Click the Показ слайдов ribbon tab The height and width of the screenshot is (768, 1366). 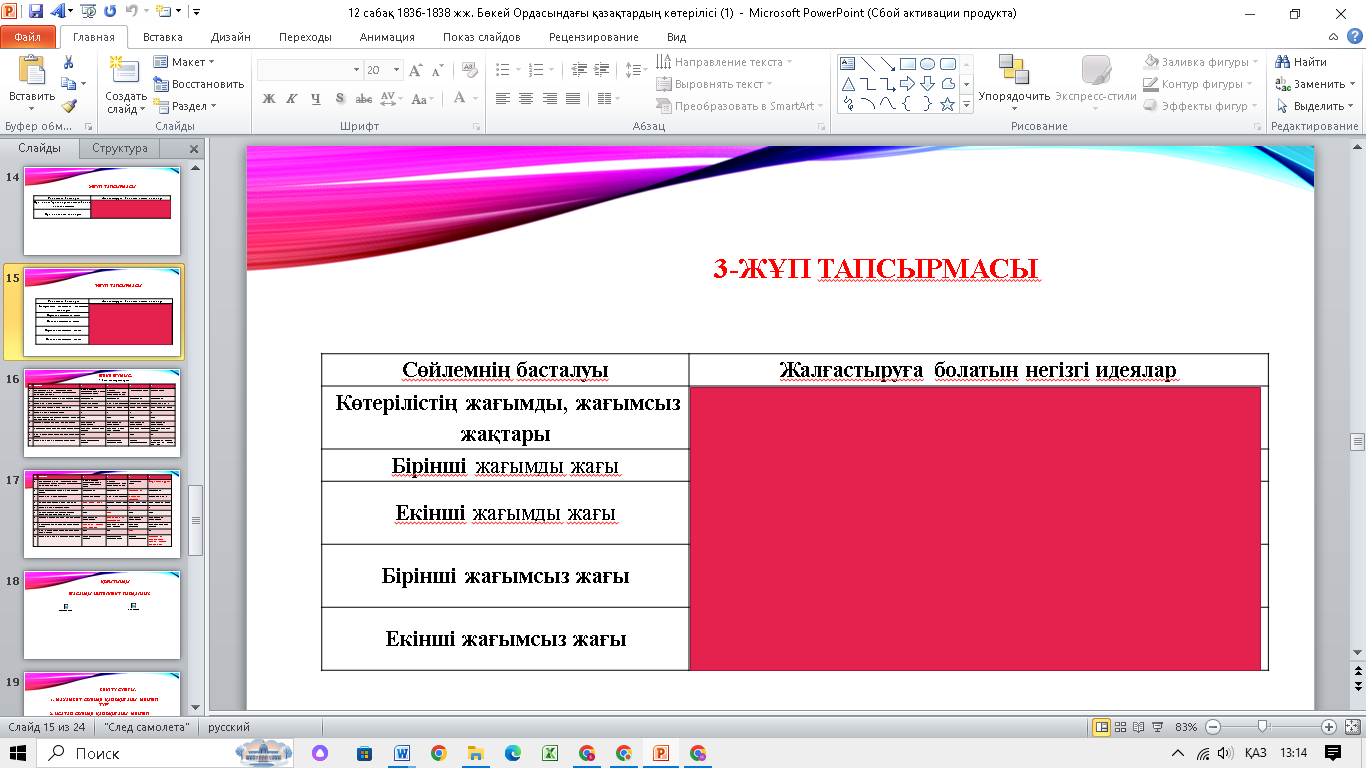(x=484, y=37)
